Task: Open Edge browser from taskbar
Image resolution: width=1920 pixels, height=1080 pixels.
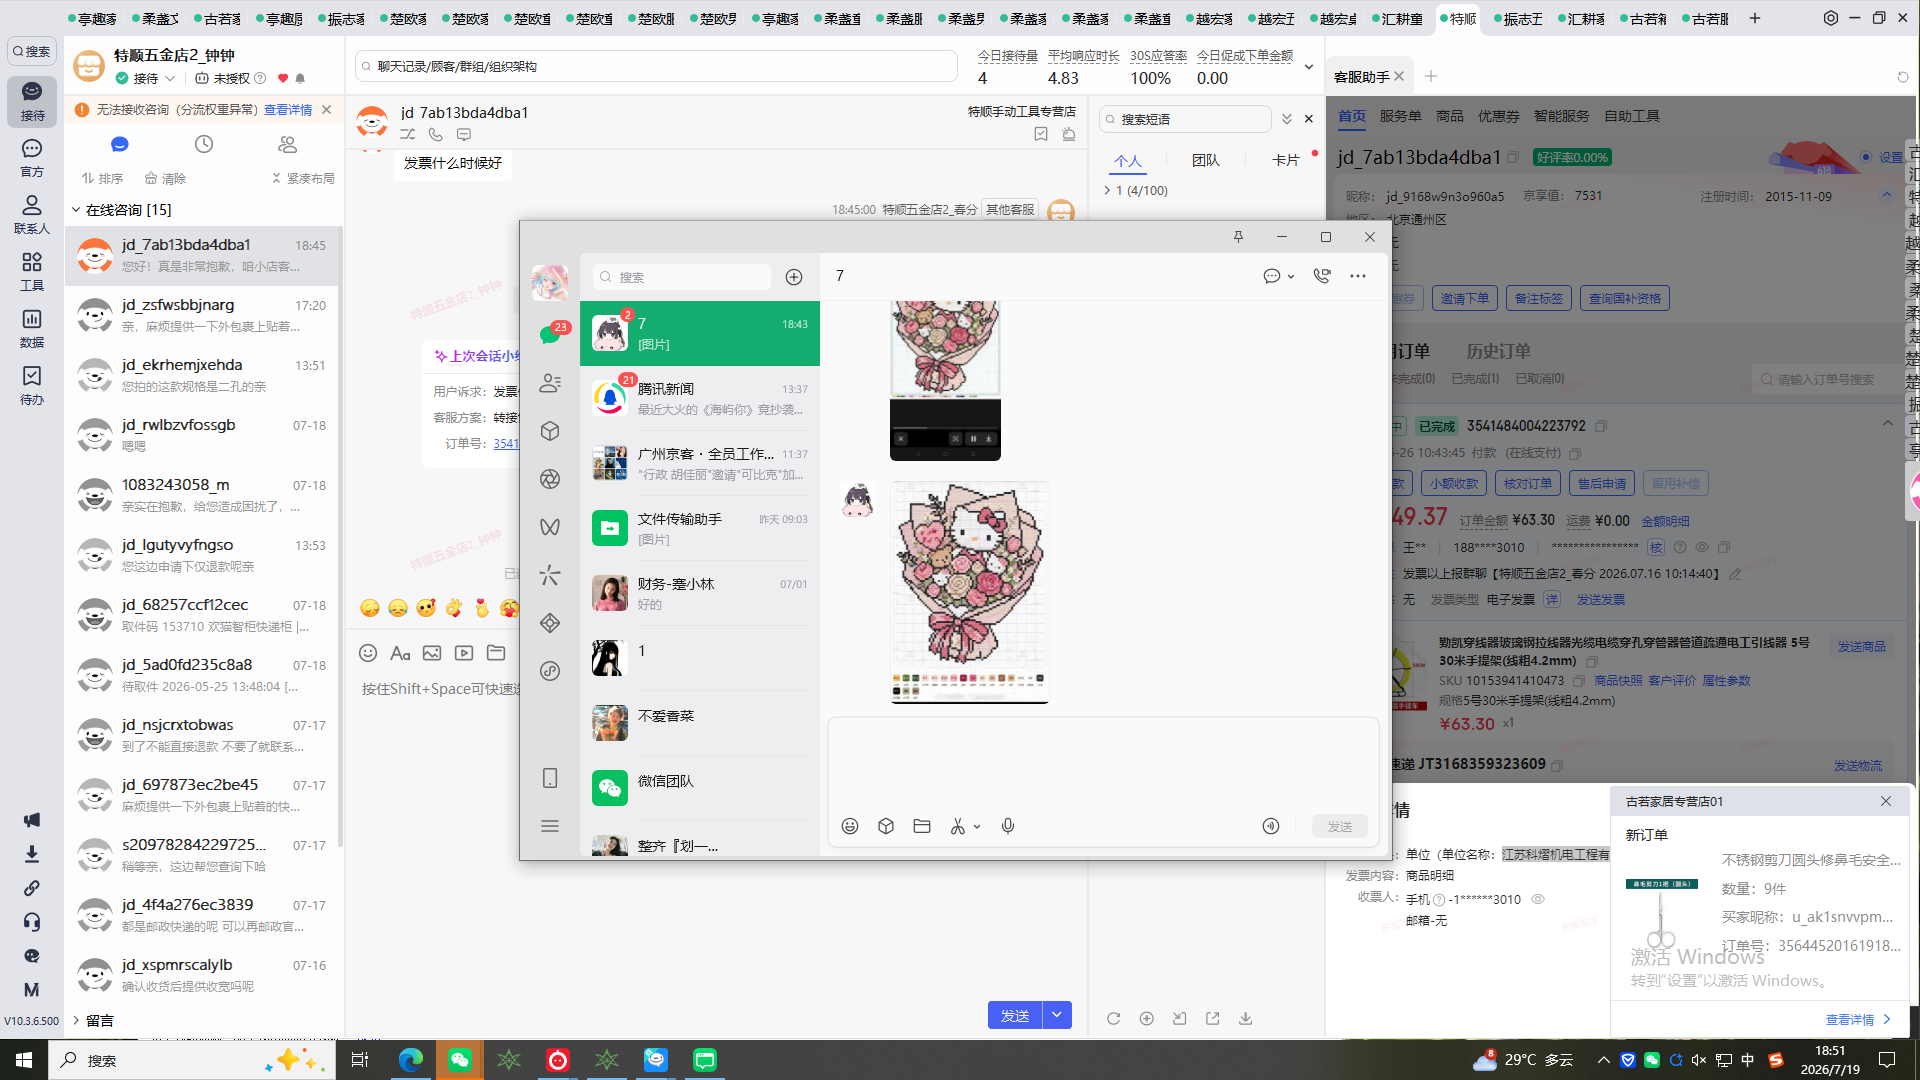Action: (411, 1060)
